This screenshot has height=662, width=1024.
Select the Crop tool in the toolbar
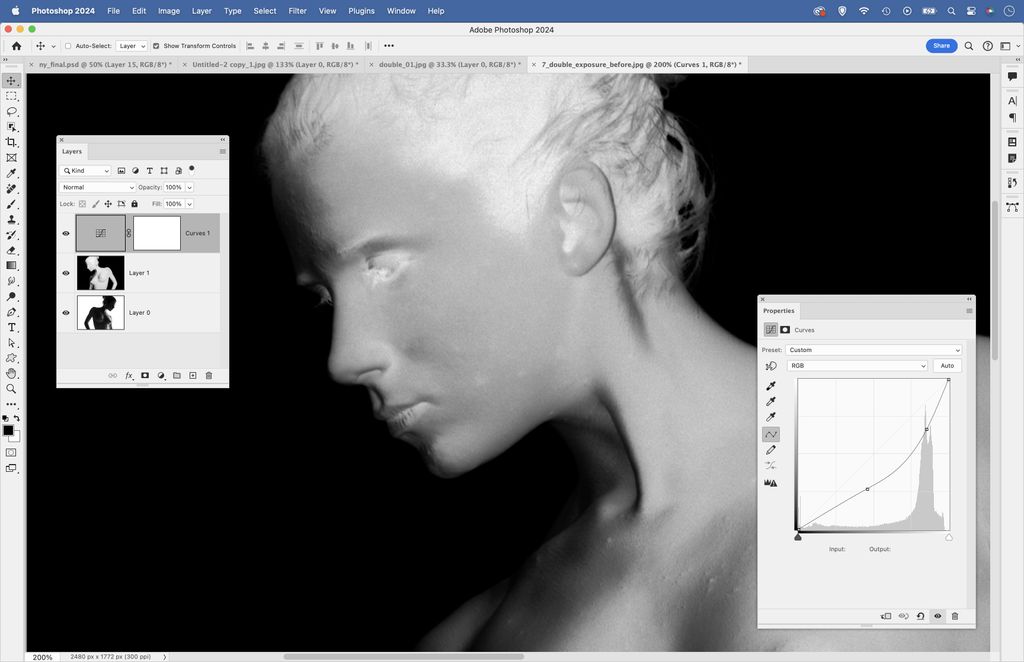pyautogui.click(x=12, y=142)
